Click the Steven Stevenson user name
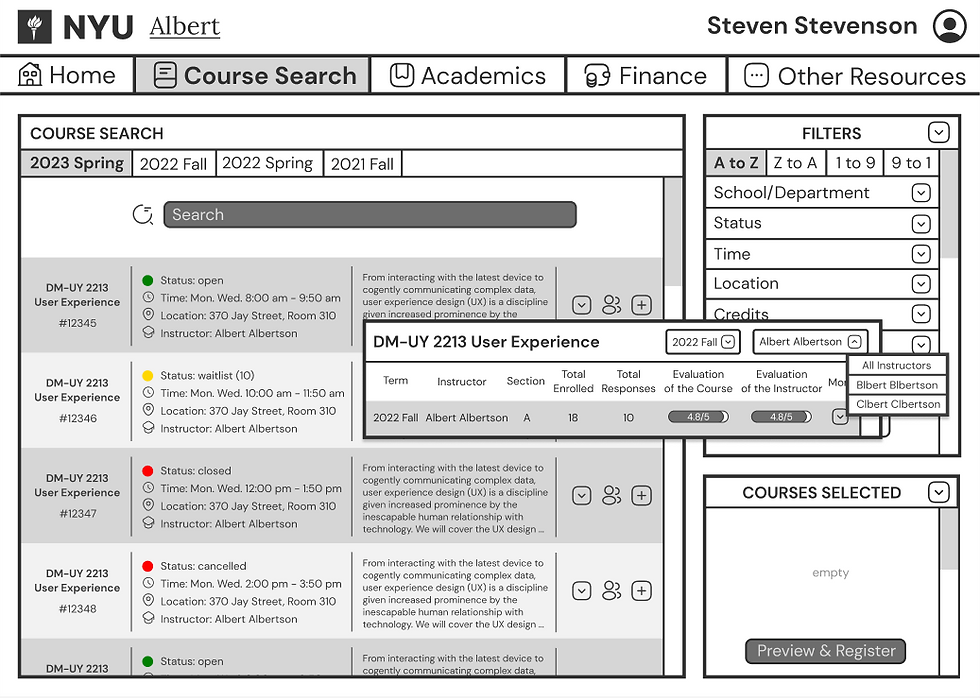This screenshot has width=980, height=698. (x=812, y=26)
